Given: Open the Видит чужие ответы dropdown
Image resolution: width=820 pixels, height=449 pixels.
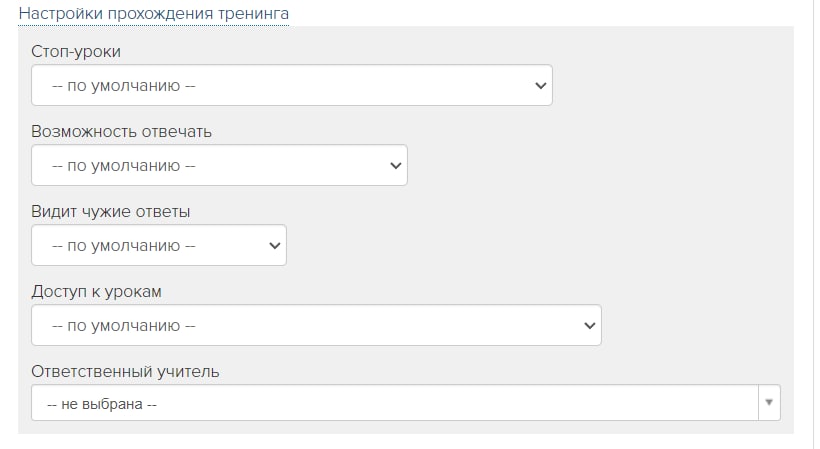Looking at the screenshot, I should coord(159,245).
